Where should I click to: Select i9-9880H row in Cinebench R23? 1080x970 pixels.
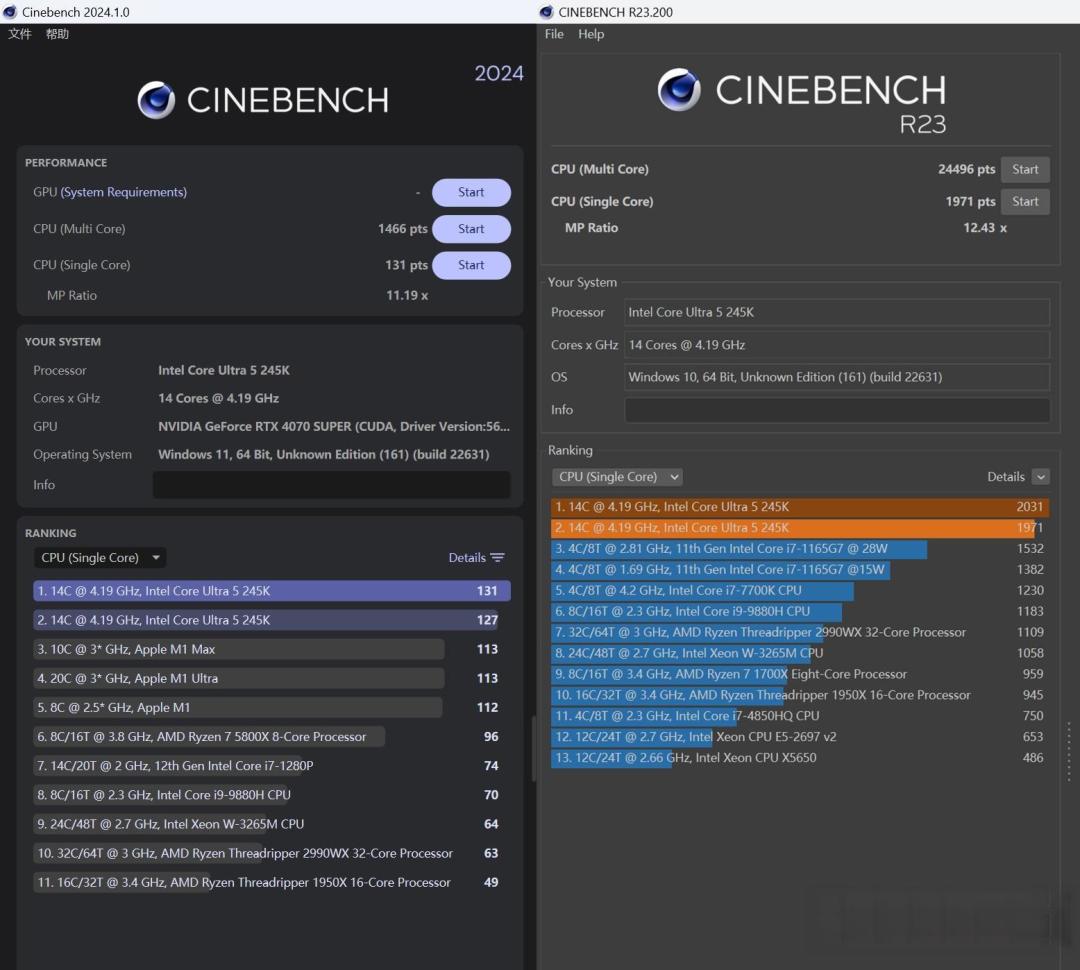pos(800,611)
